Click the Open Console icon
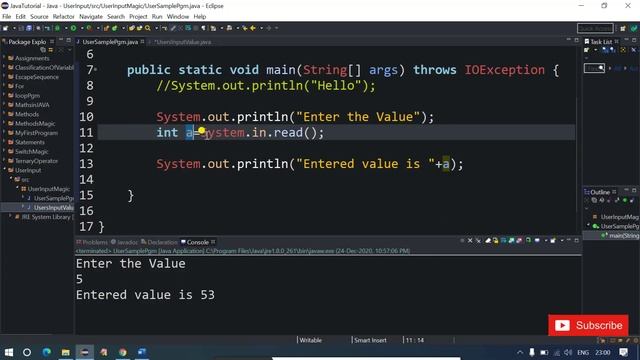The image size is (640, 360). (x=553, y=241)
